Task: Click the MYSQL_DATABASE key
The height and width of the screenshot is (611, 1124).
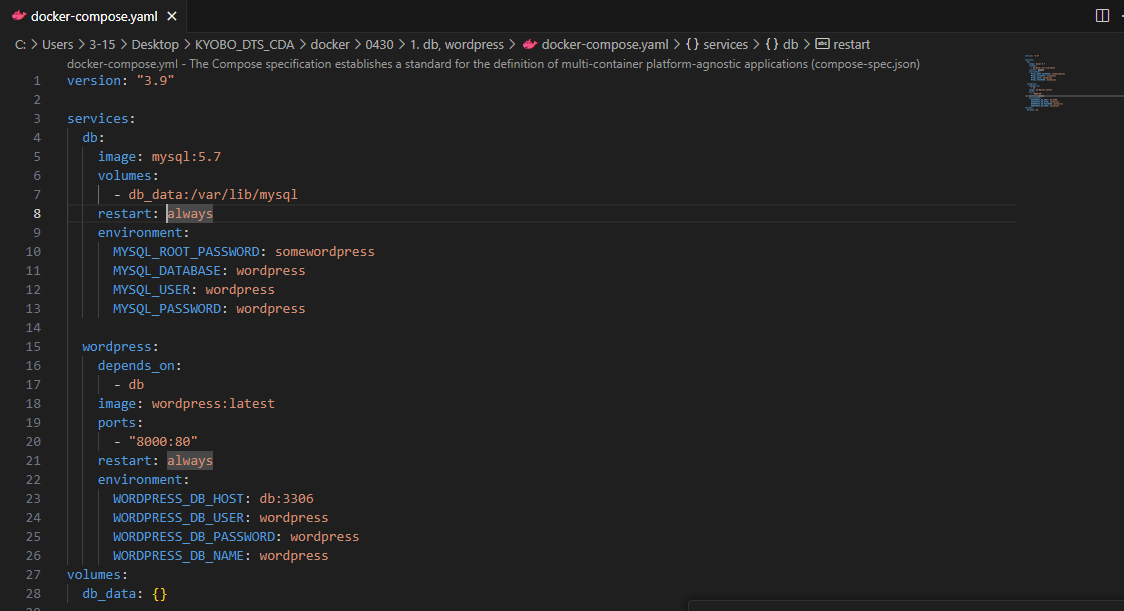Action: point(167,270)
